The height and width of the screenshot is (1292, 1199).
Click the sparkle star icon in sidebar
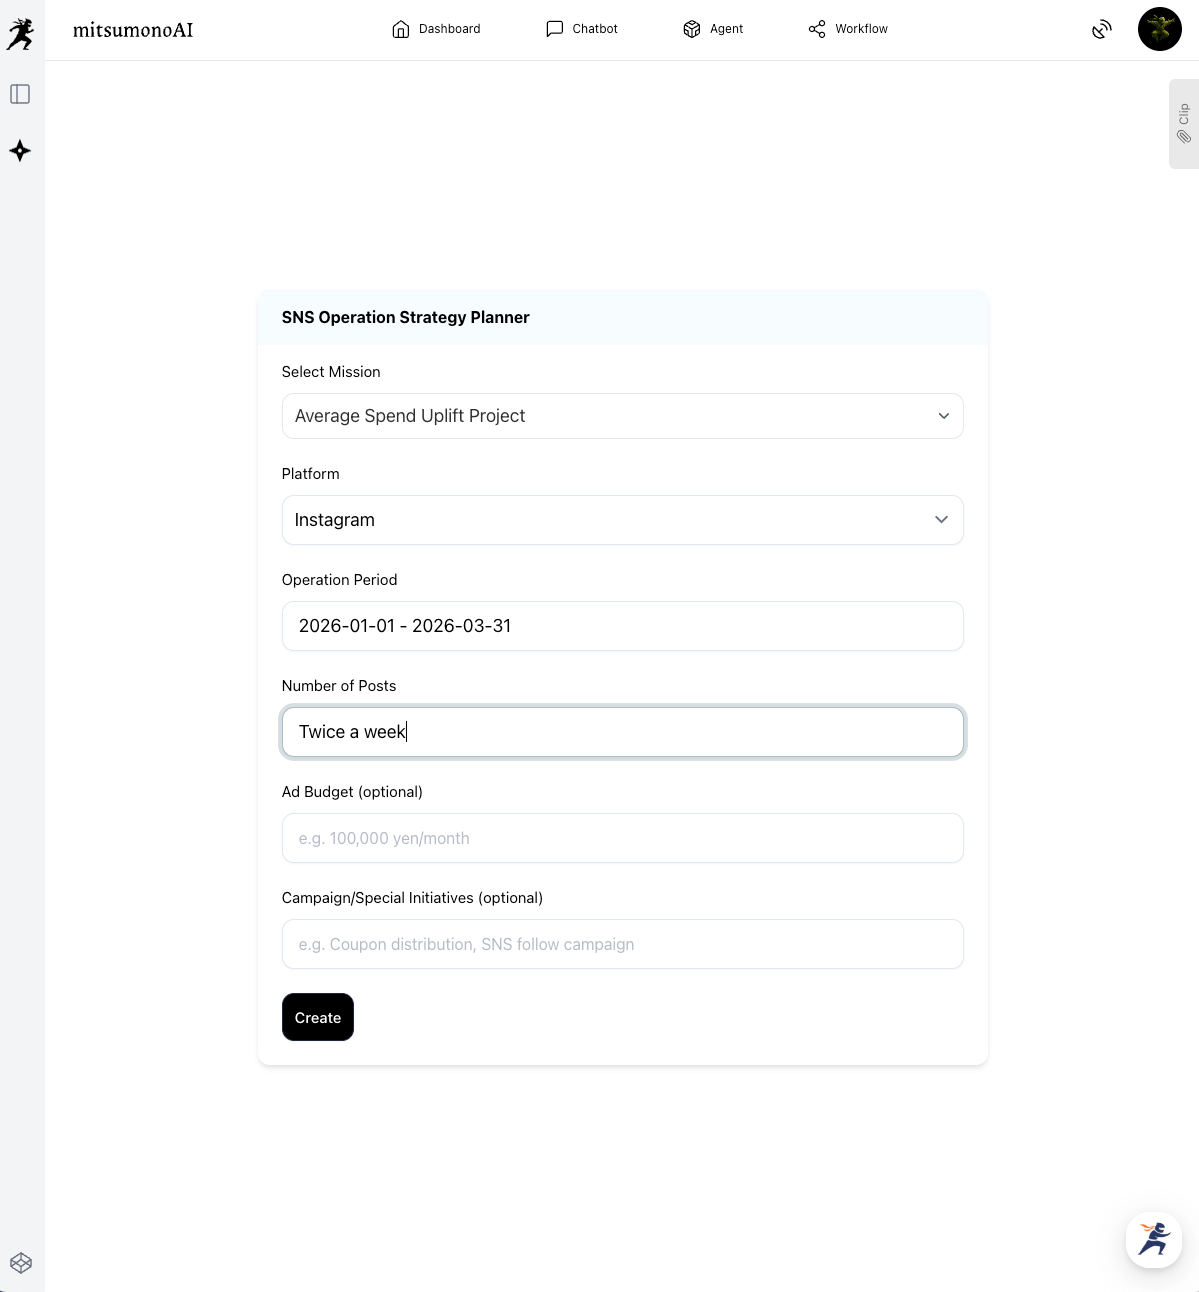pos(20,151)
